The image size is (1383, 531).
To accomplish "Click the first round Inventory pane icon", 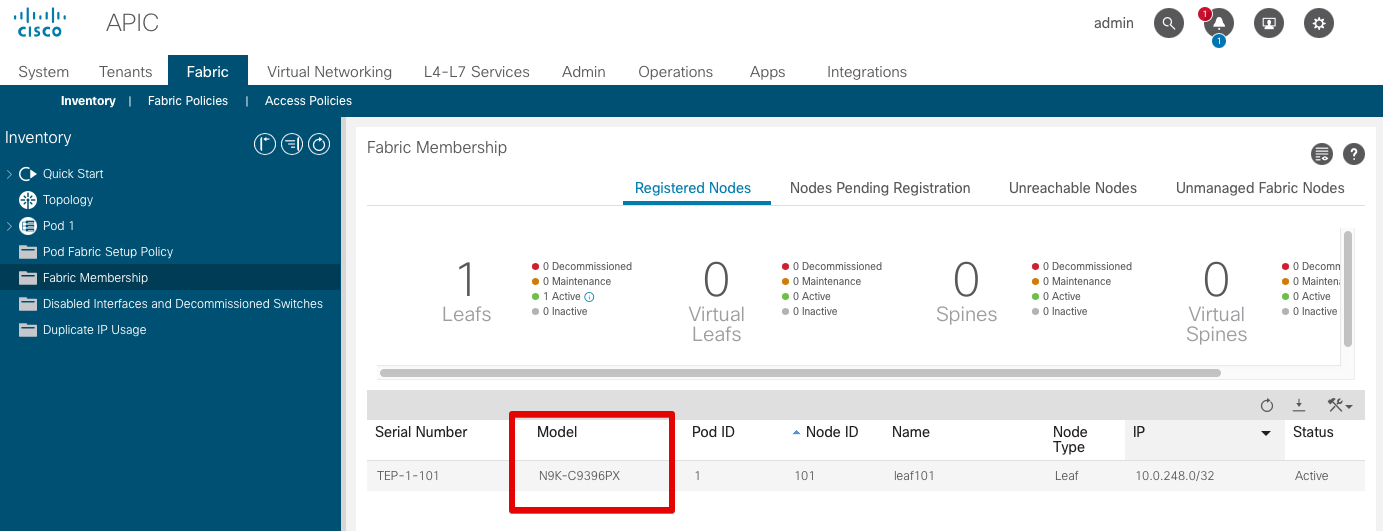I will pyautogui.click(x=264, y=144).
